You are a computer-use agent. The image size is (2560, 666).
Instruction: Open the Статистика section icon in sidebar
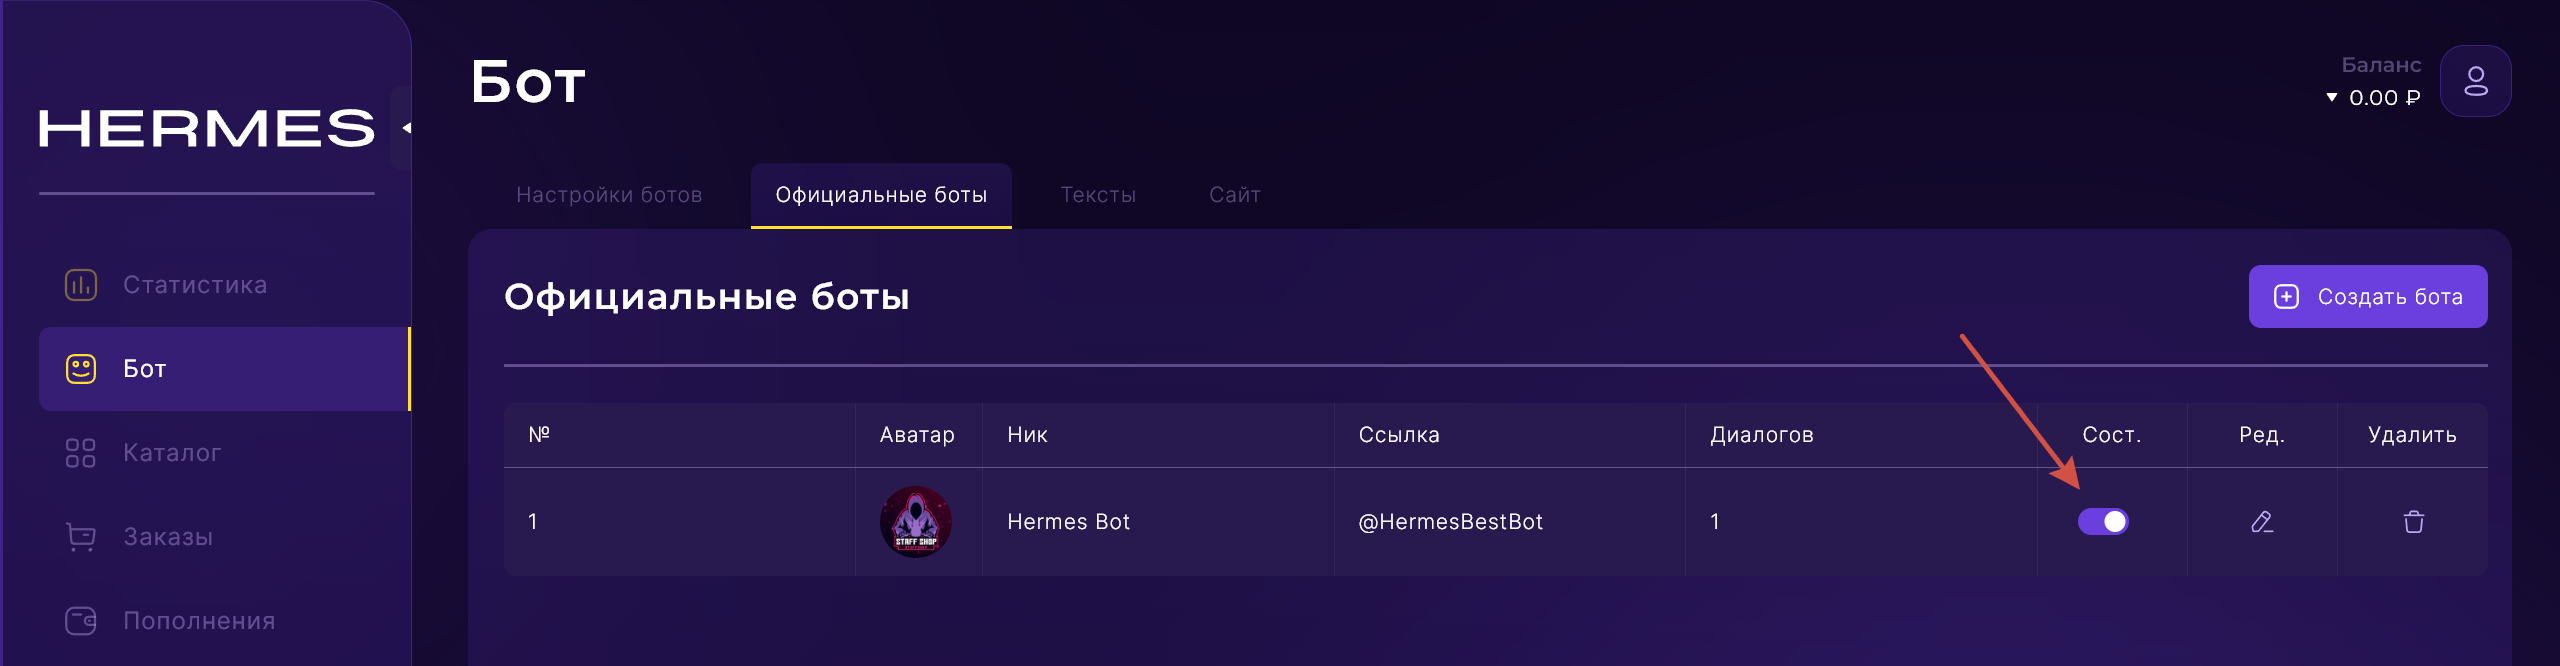pyautogui.click(x=80, y=284)
